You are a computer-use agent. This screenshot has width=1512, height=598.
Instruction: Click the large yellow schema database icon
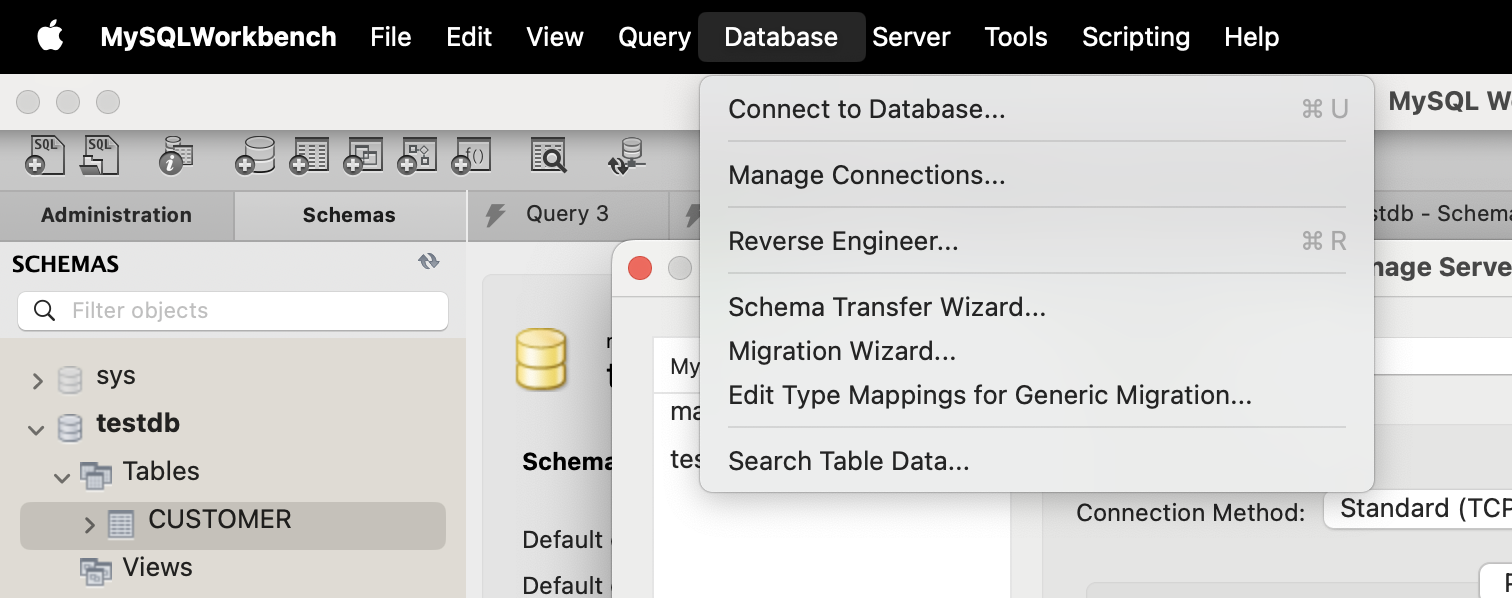pyautogui.click(x=541, y=360)
